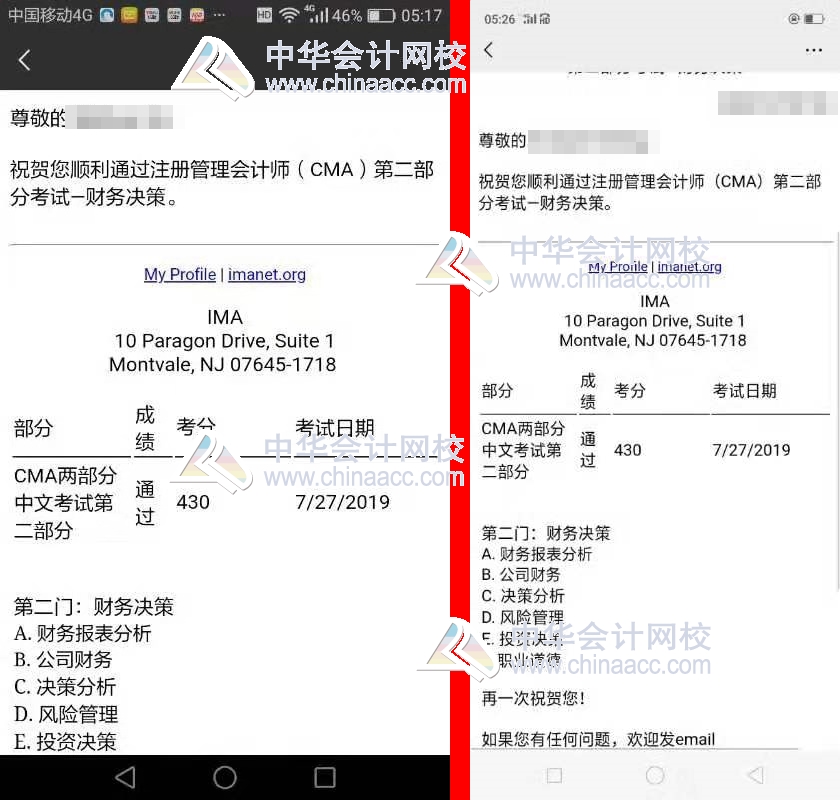Select 'A. 财务报表分析' in right email
The image size is (840, 800).
(536, 554)
